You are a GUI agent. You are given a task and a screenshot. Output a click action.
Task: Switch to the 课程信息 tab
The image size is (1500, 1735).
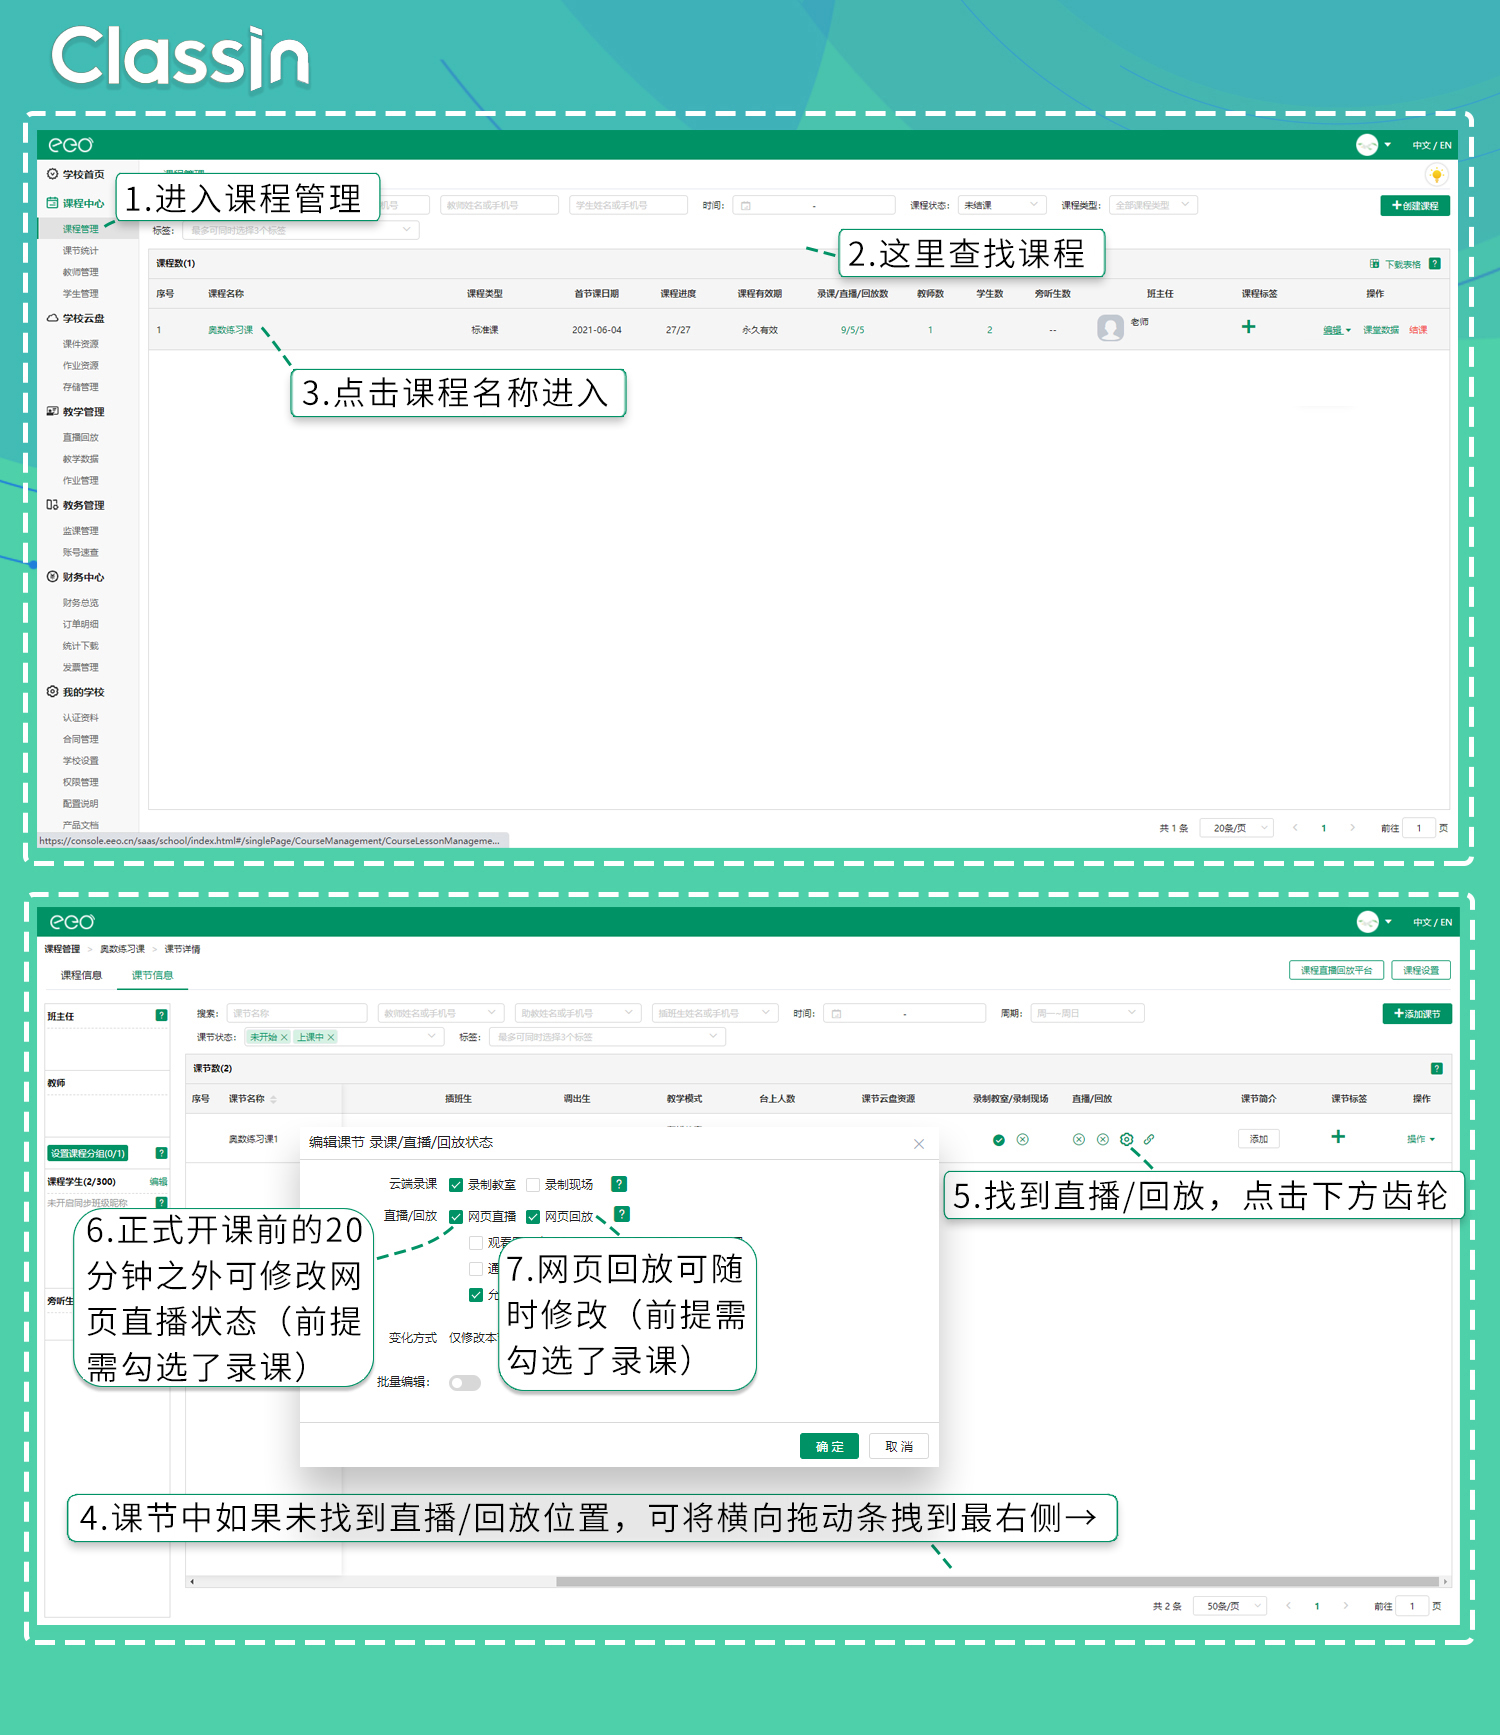pyautogui.click(x=81, y=975)
